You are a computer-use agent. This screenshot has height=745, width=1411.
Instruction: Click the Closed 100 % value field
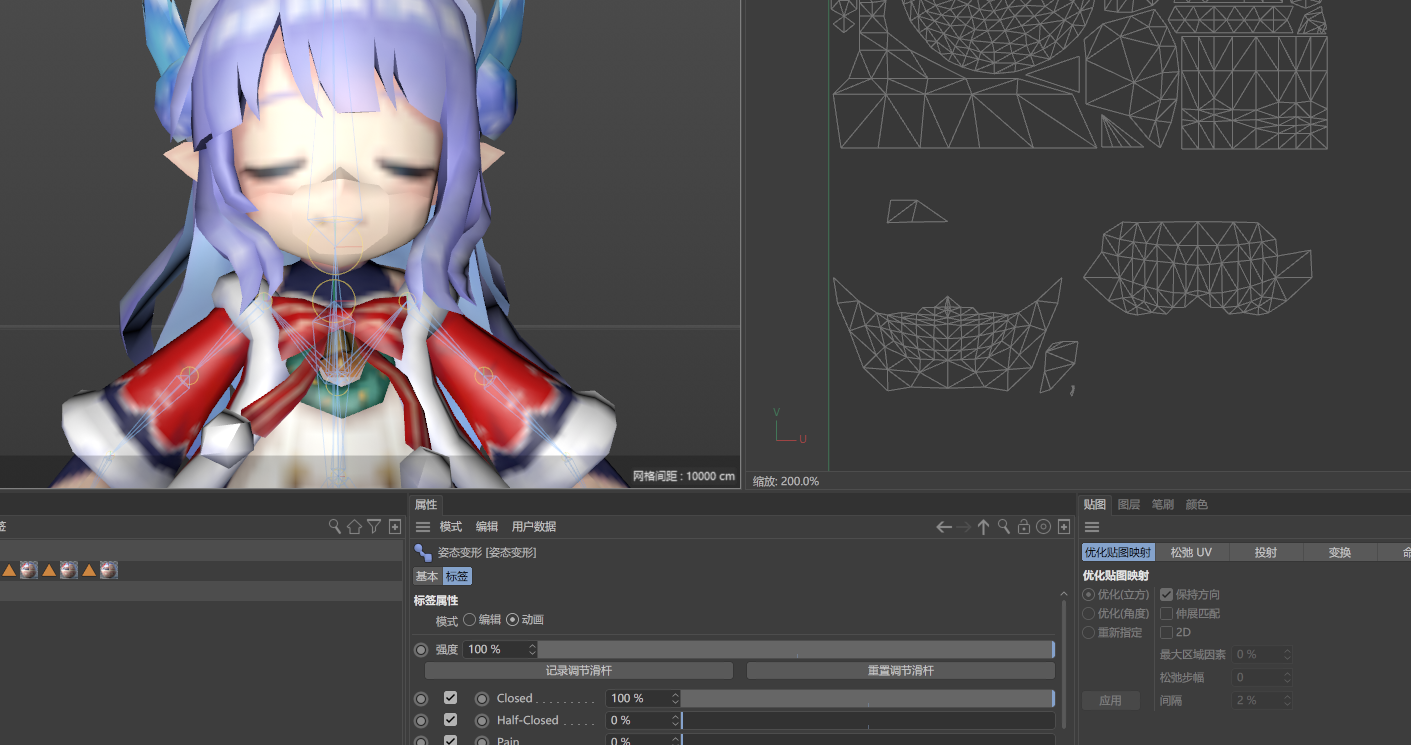coord(638,698)
